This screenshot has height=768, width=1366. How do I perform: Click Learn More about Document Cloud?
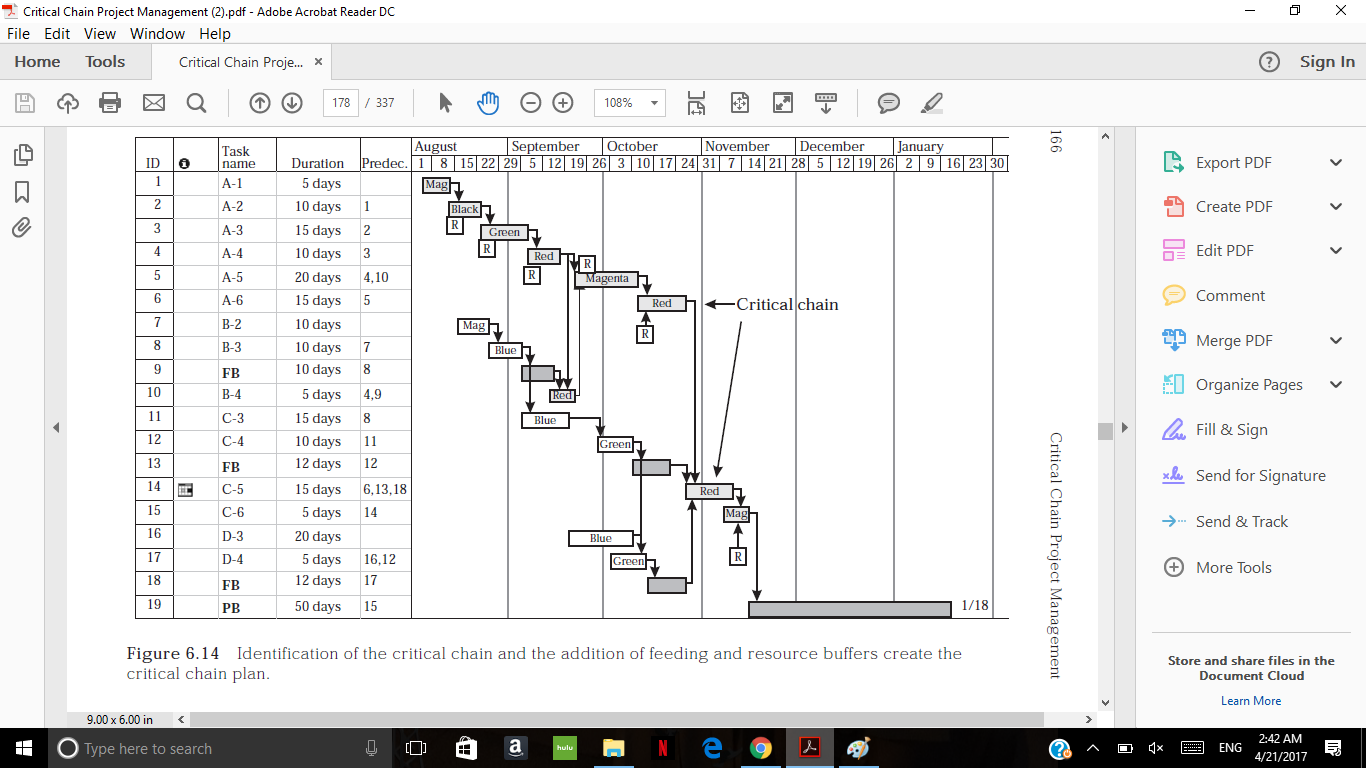[x=1250, y=701]
